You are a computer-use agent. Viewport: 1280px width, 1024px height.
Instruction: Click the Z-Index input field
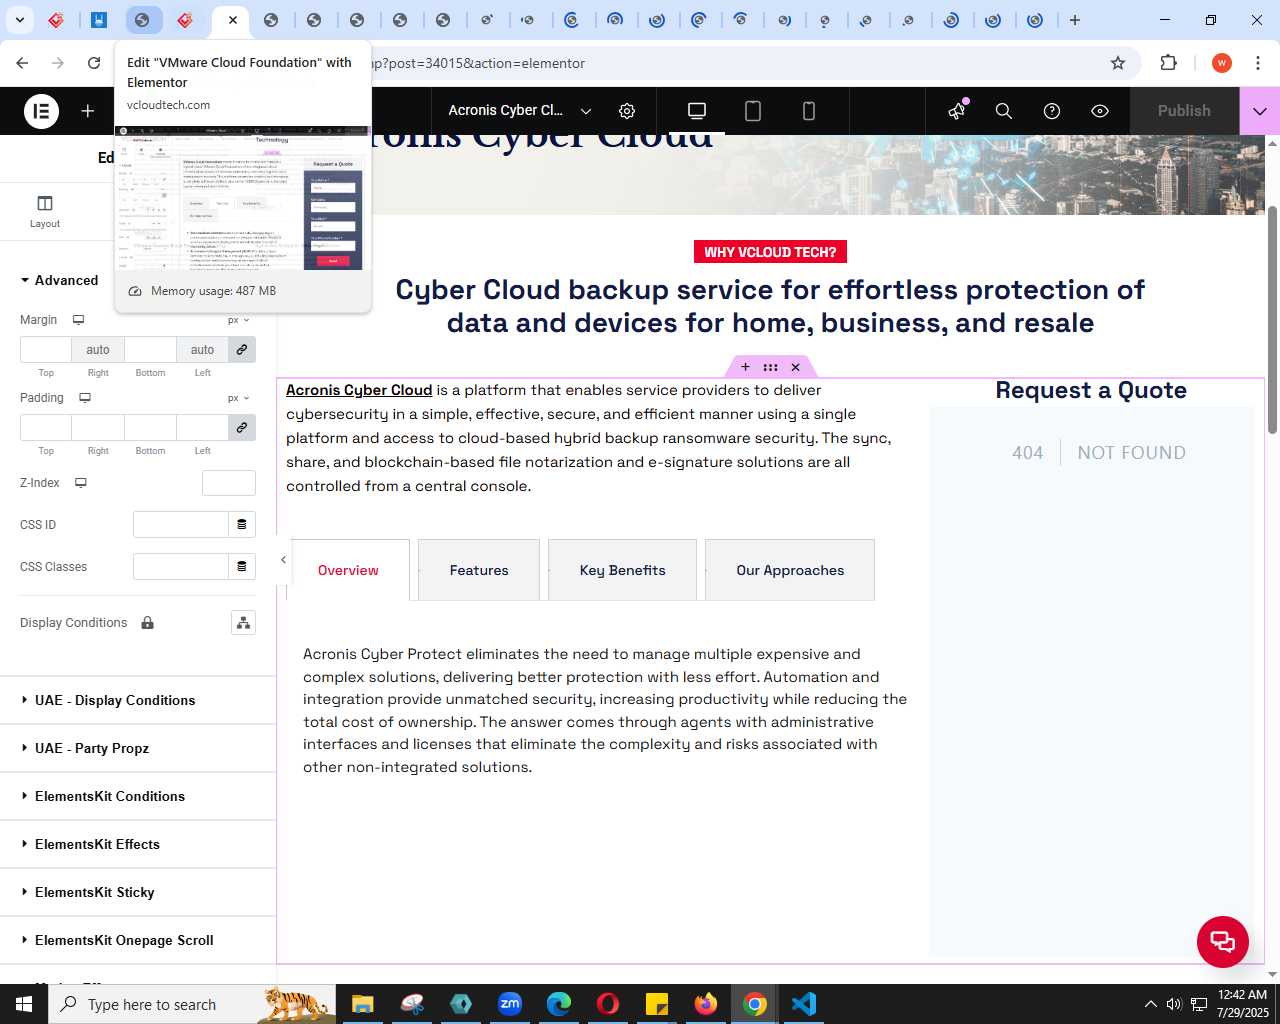tap(229, 483)
